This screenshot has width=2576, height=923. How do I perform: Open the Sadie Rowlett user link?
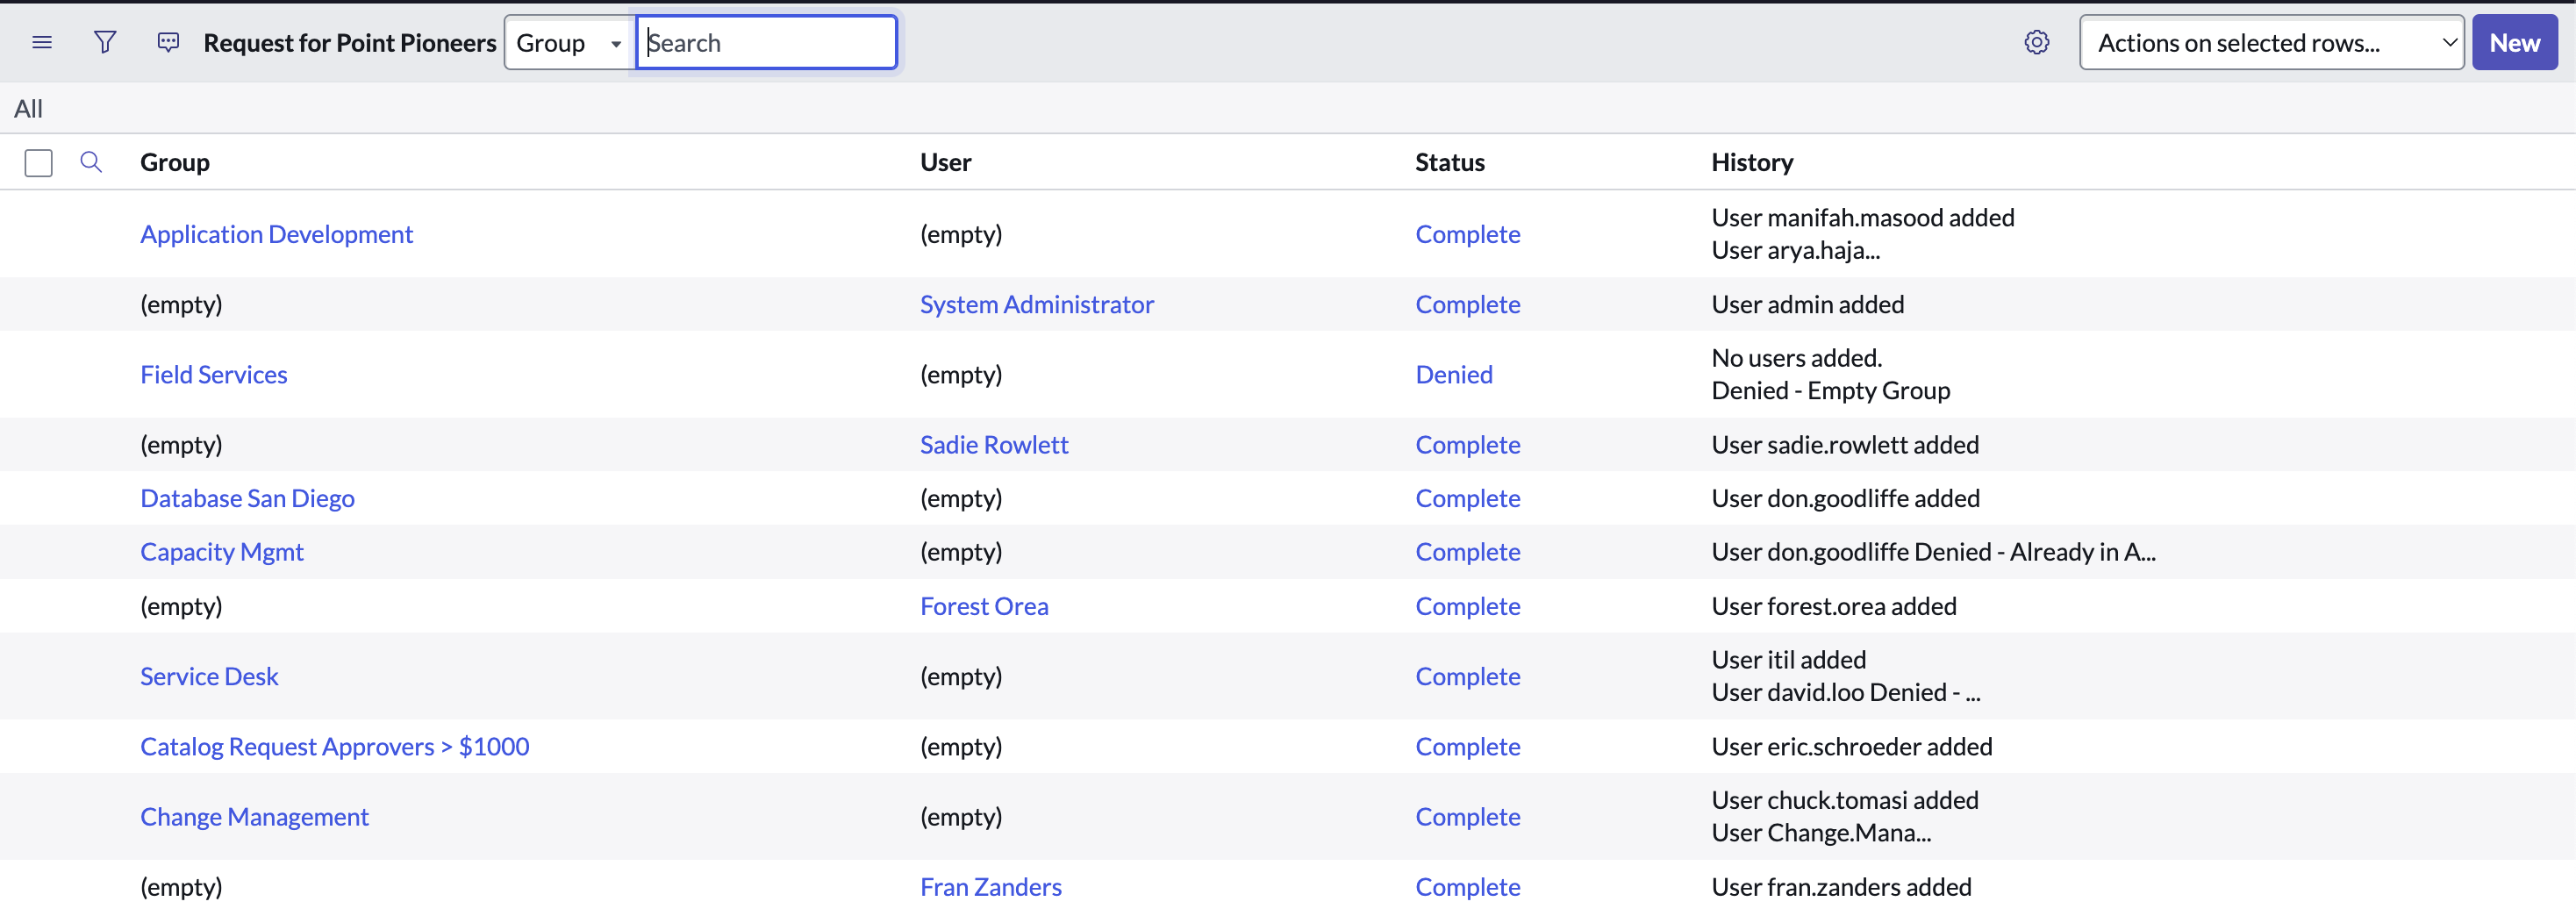[x=993, y=444]
